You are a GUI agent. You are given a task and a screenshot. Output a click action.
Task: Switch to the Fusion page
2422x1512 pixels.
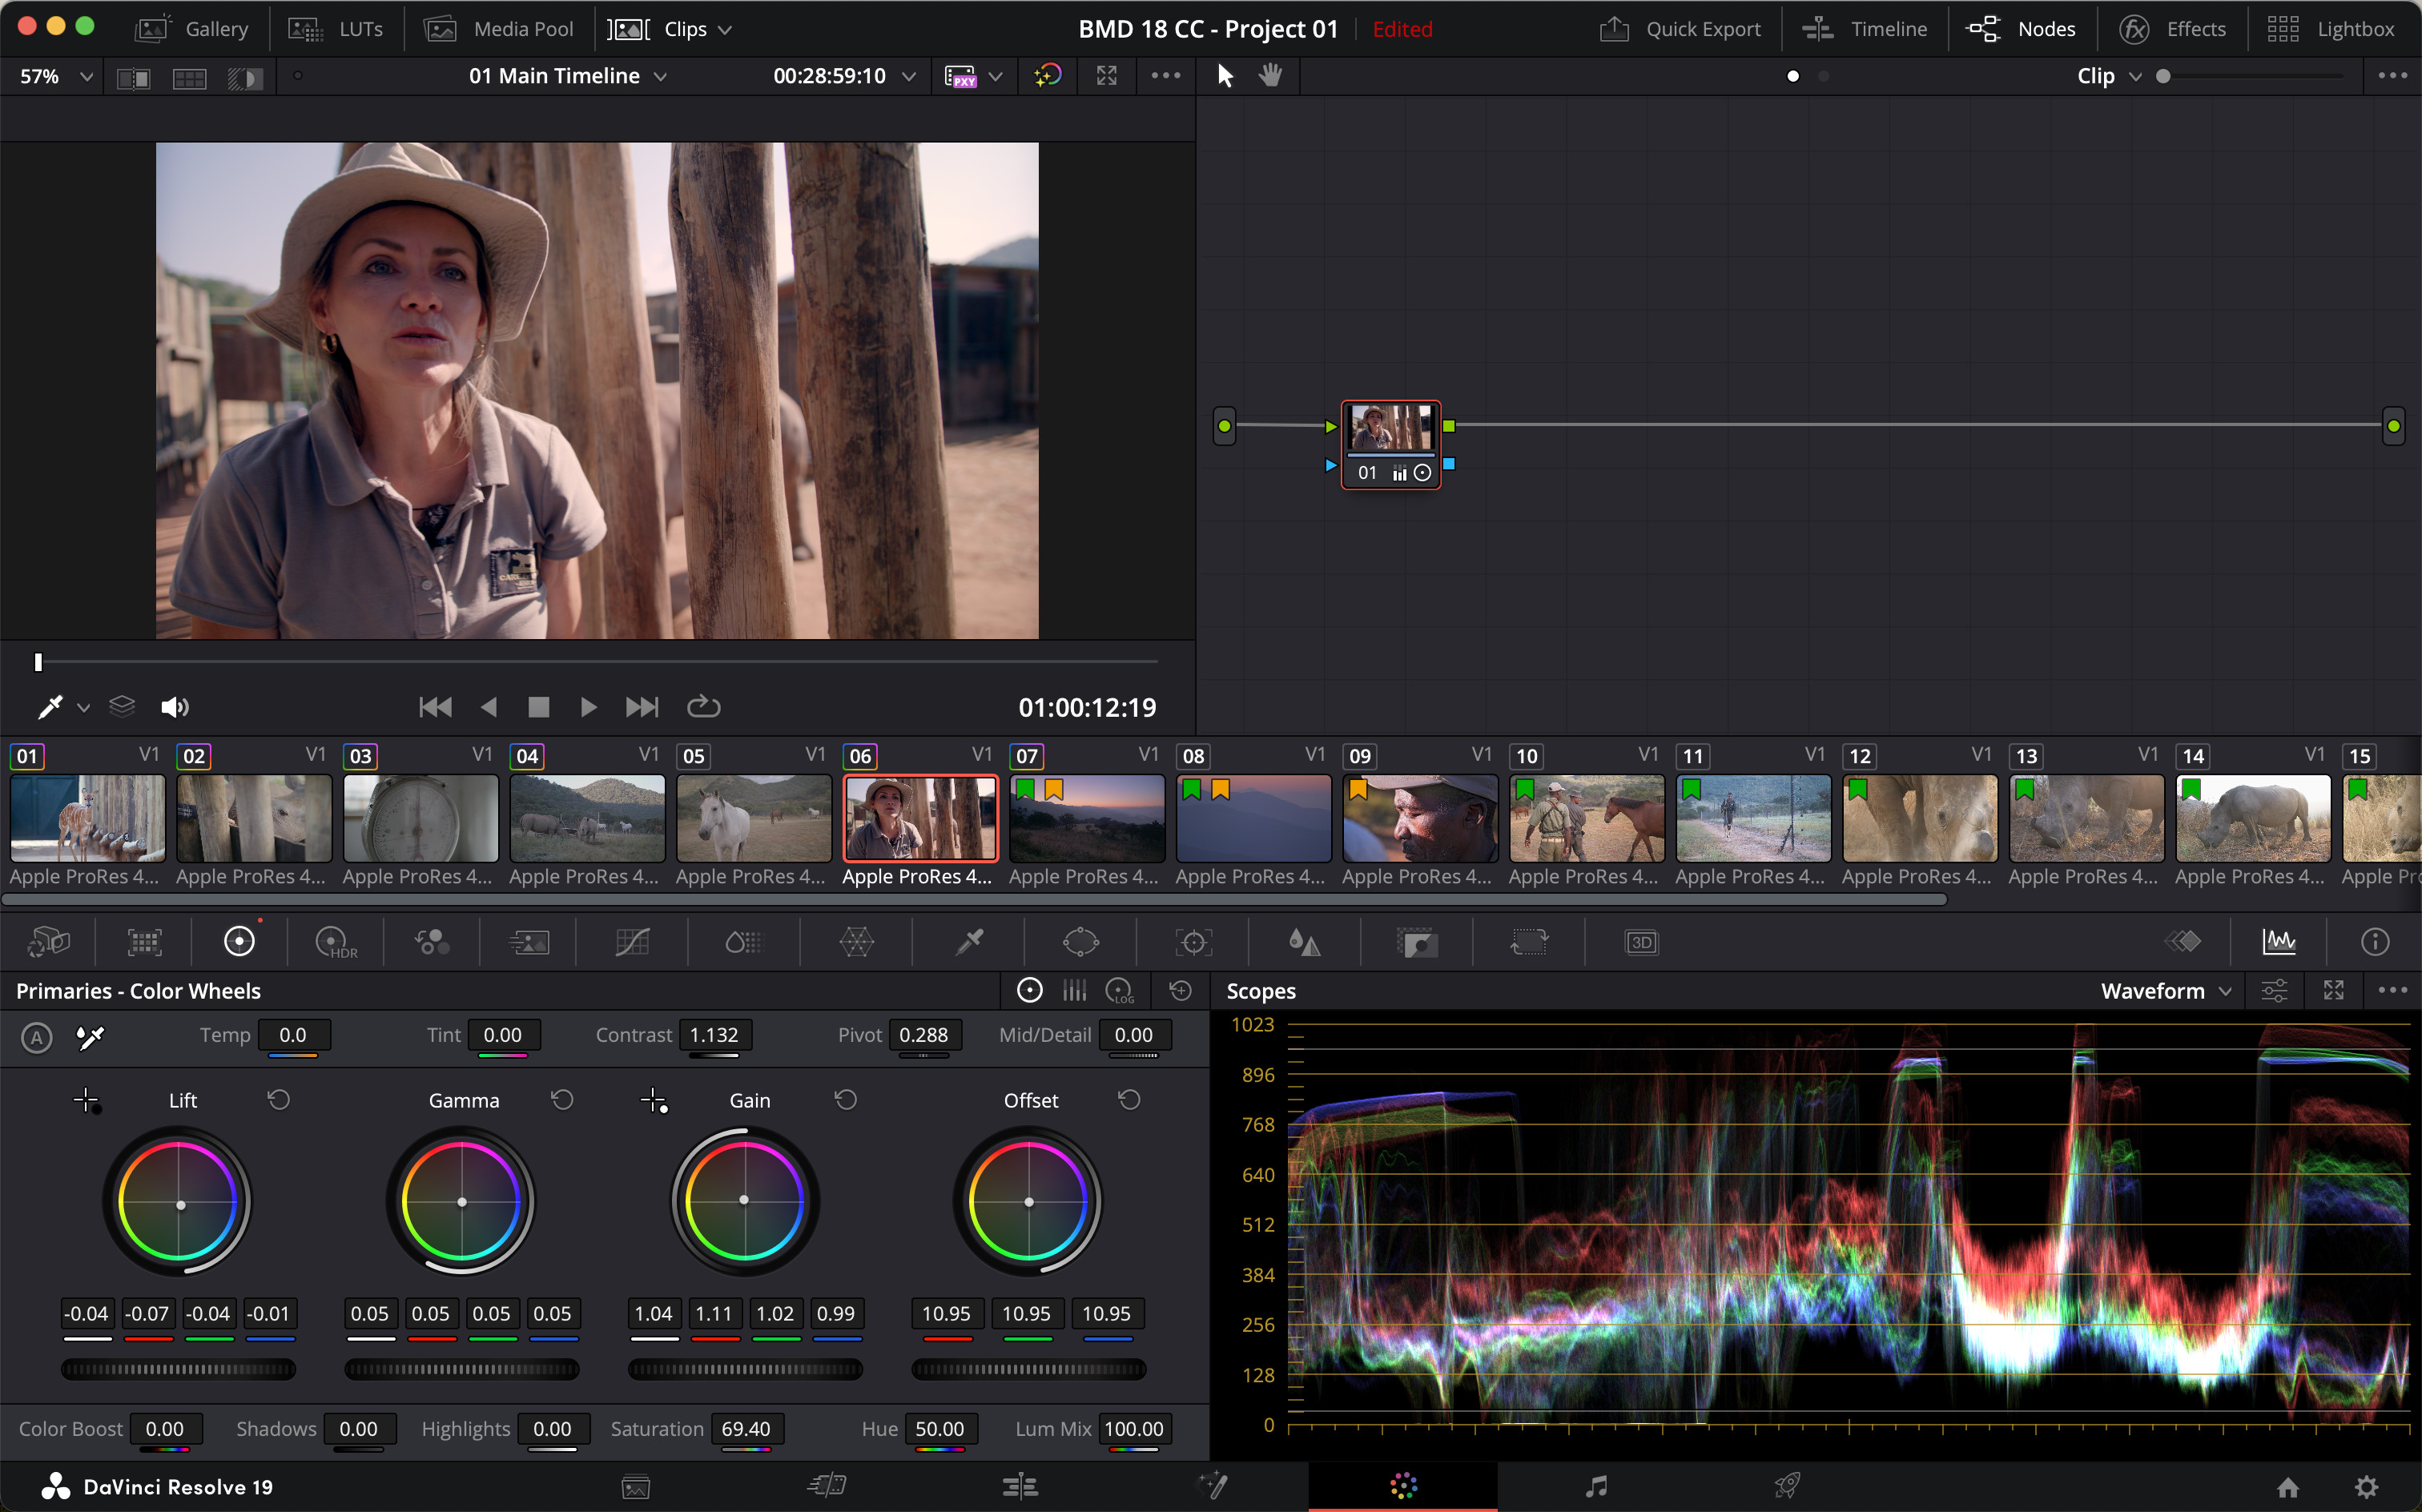pos(1212,1486)
